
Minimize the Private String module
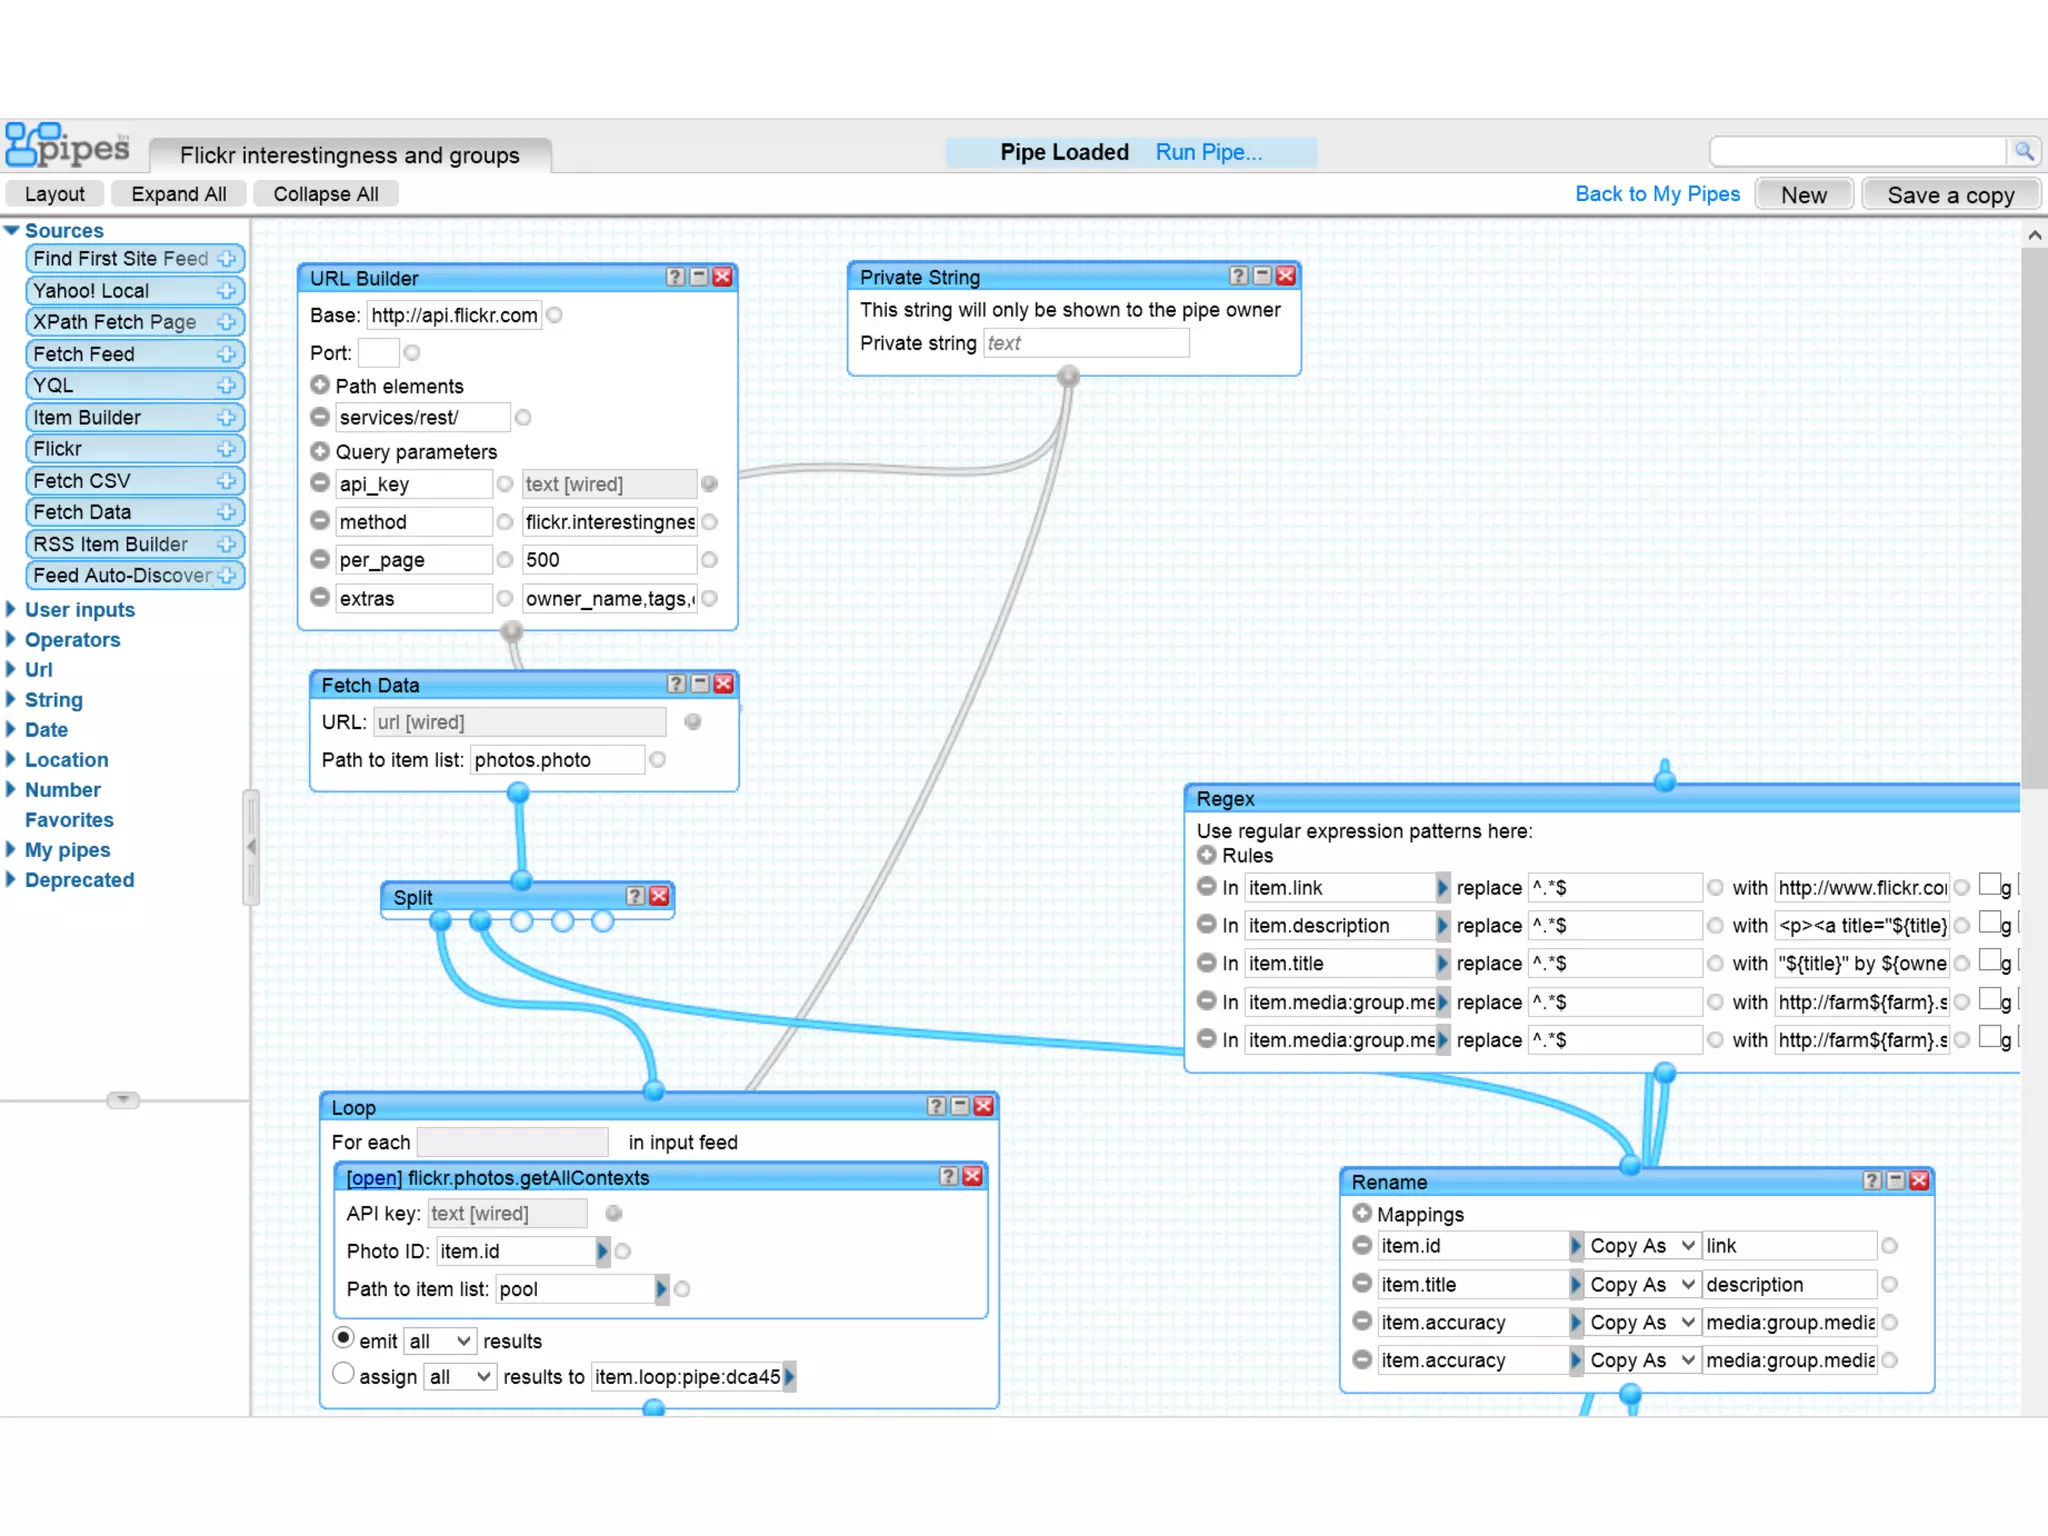point(1262,276)
